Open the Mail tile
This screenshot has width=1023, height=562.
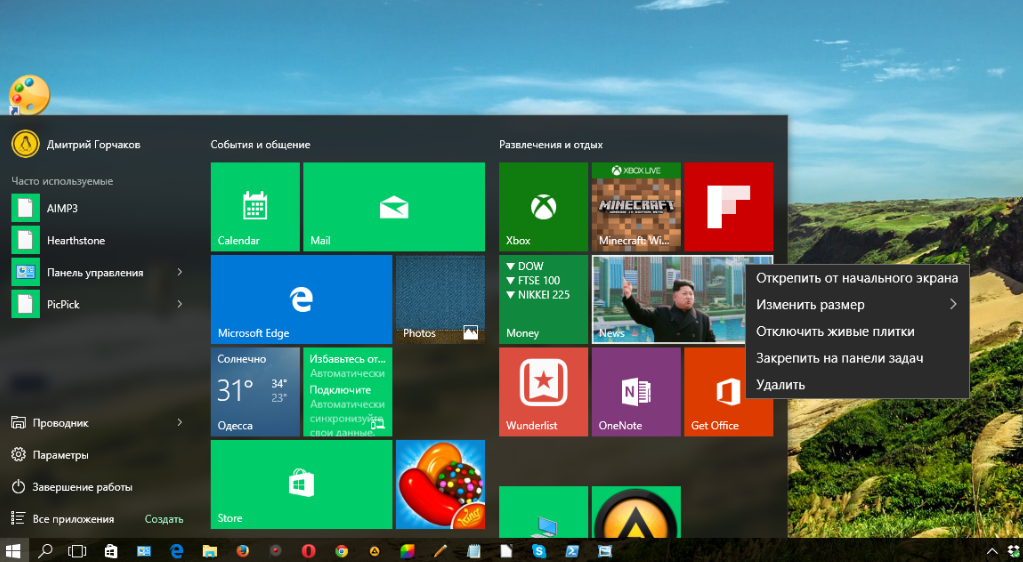pyautogui.click(x=393, y=207)
